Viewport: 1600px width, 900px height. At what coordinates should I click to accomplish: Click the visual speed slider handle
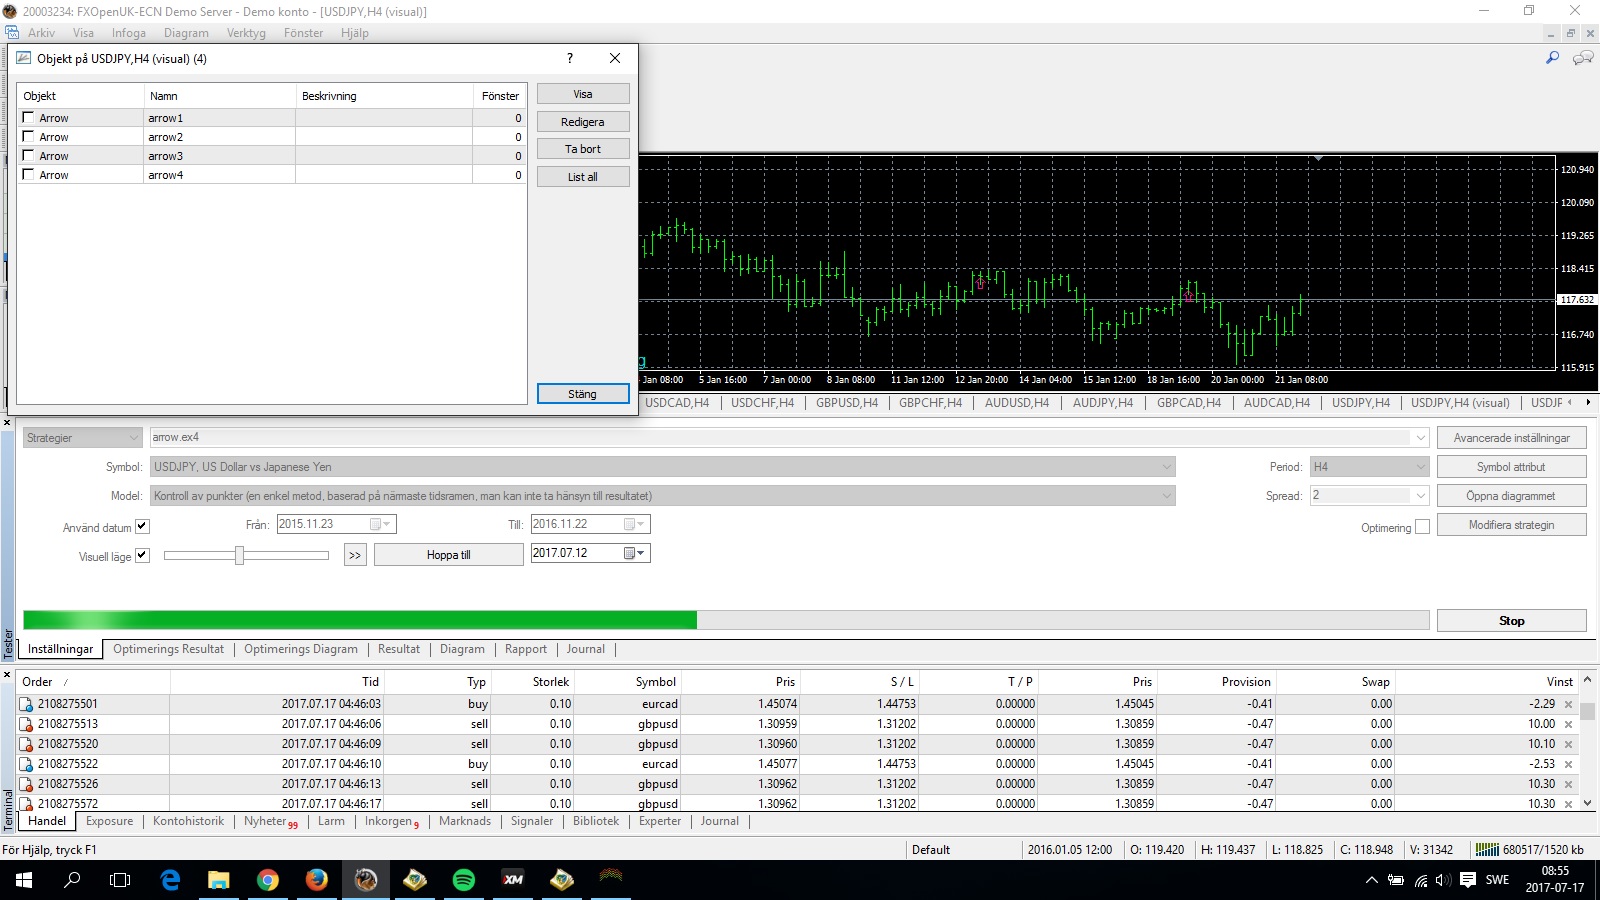(239, 555)
